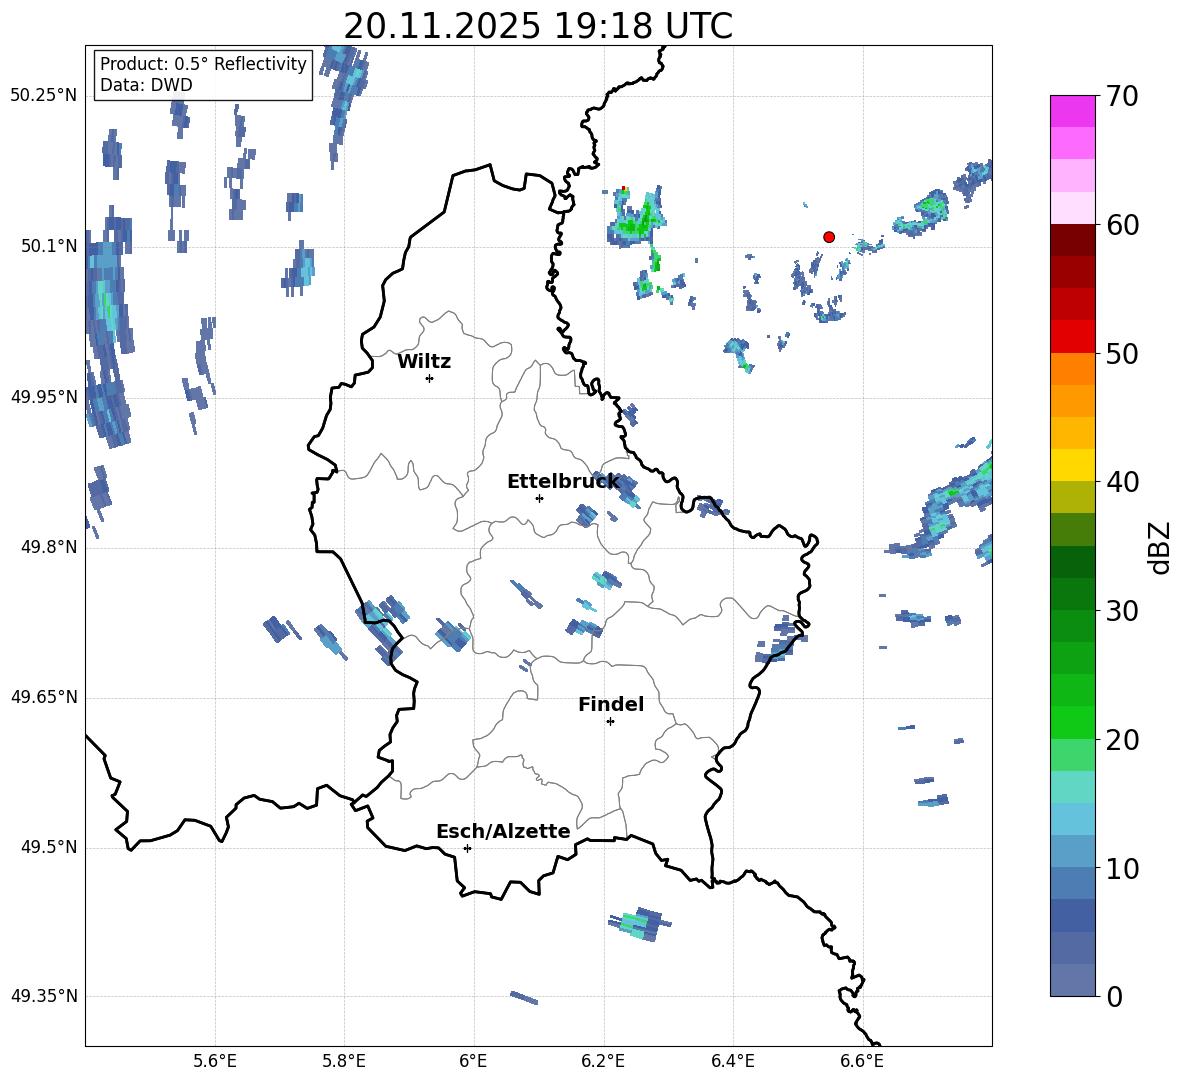Click the colorbar 60 tick label
1184x1081 pixels.
(x=1122, y=225)
